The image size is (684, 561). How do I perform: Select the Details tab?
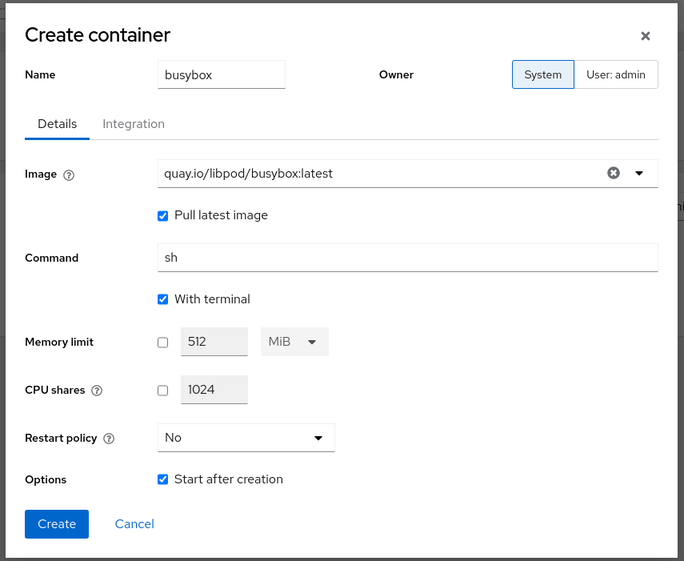[57, 124]
